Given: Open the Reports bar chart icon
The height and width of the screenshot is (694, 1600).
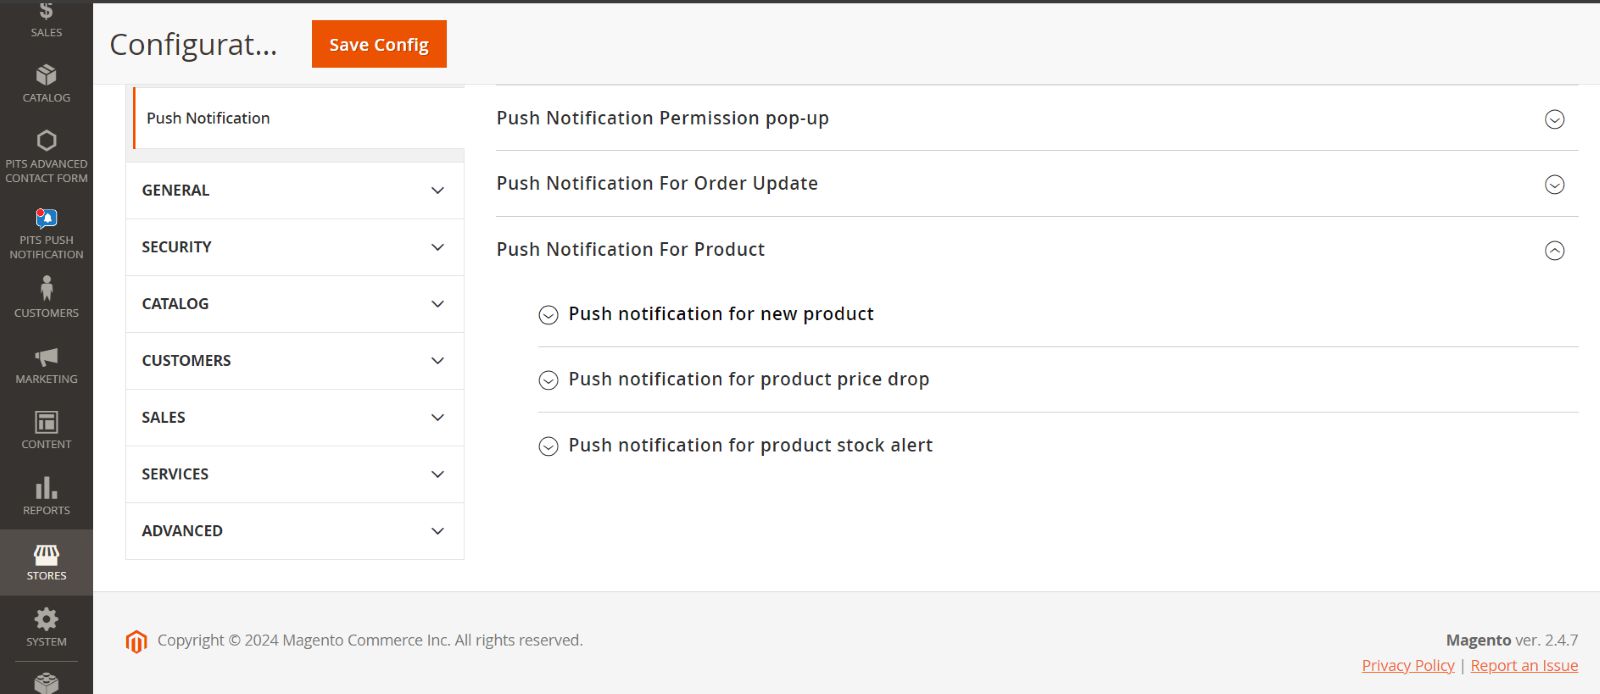Looking at the screenshot, I should pos(46,487).
